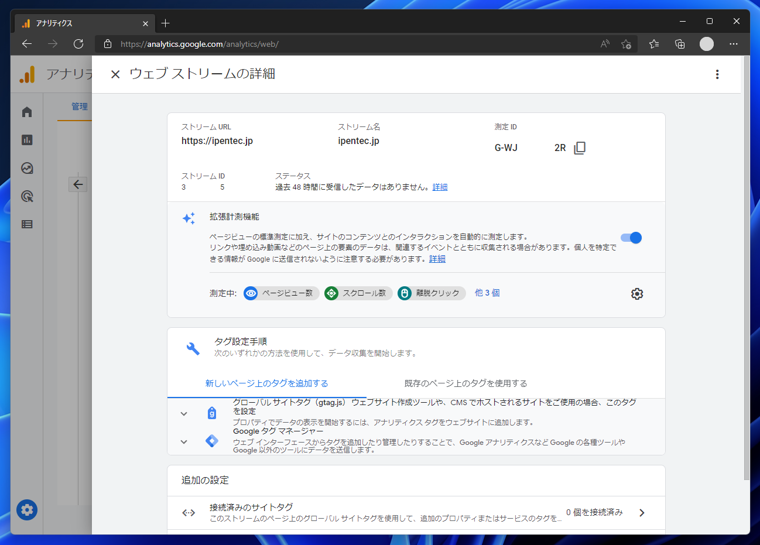Viewport: 760px width, 545px height.
Task: Open enhanced measurement settings gear
Action: point(637,294)
